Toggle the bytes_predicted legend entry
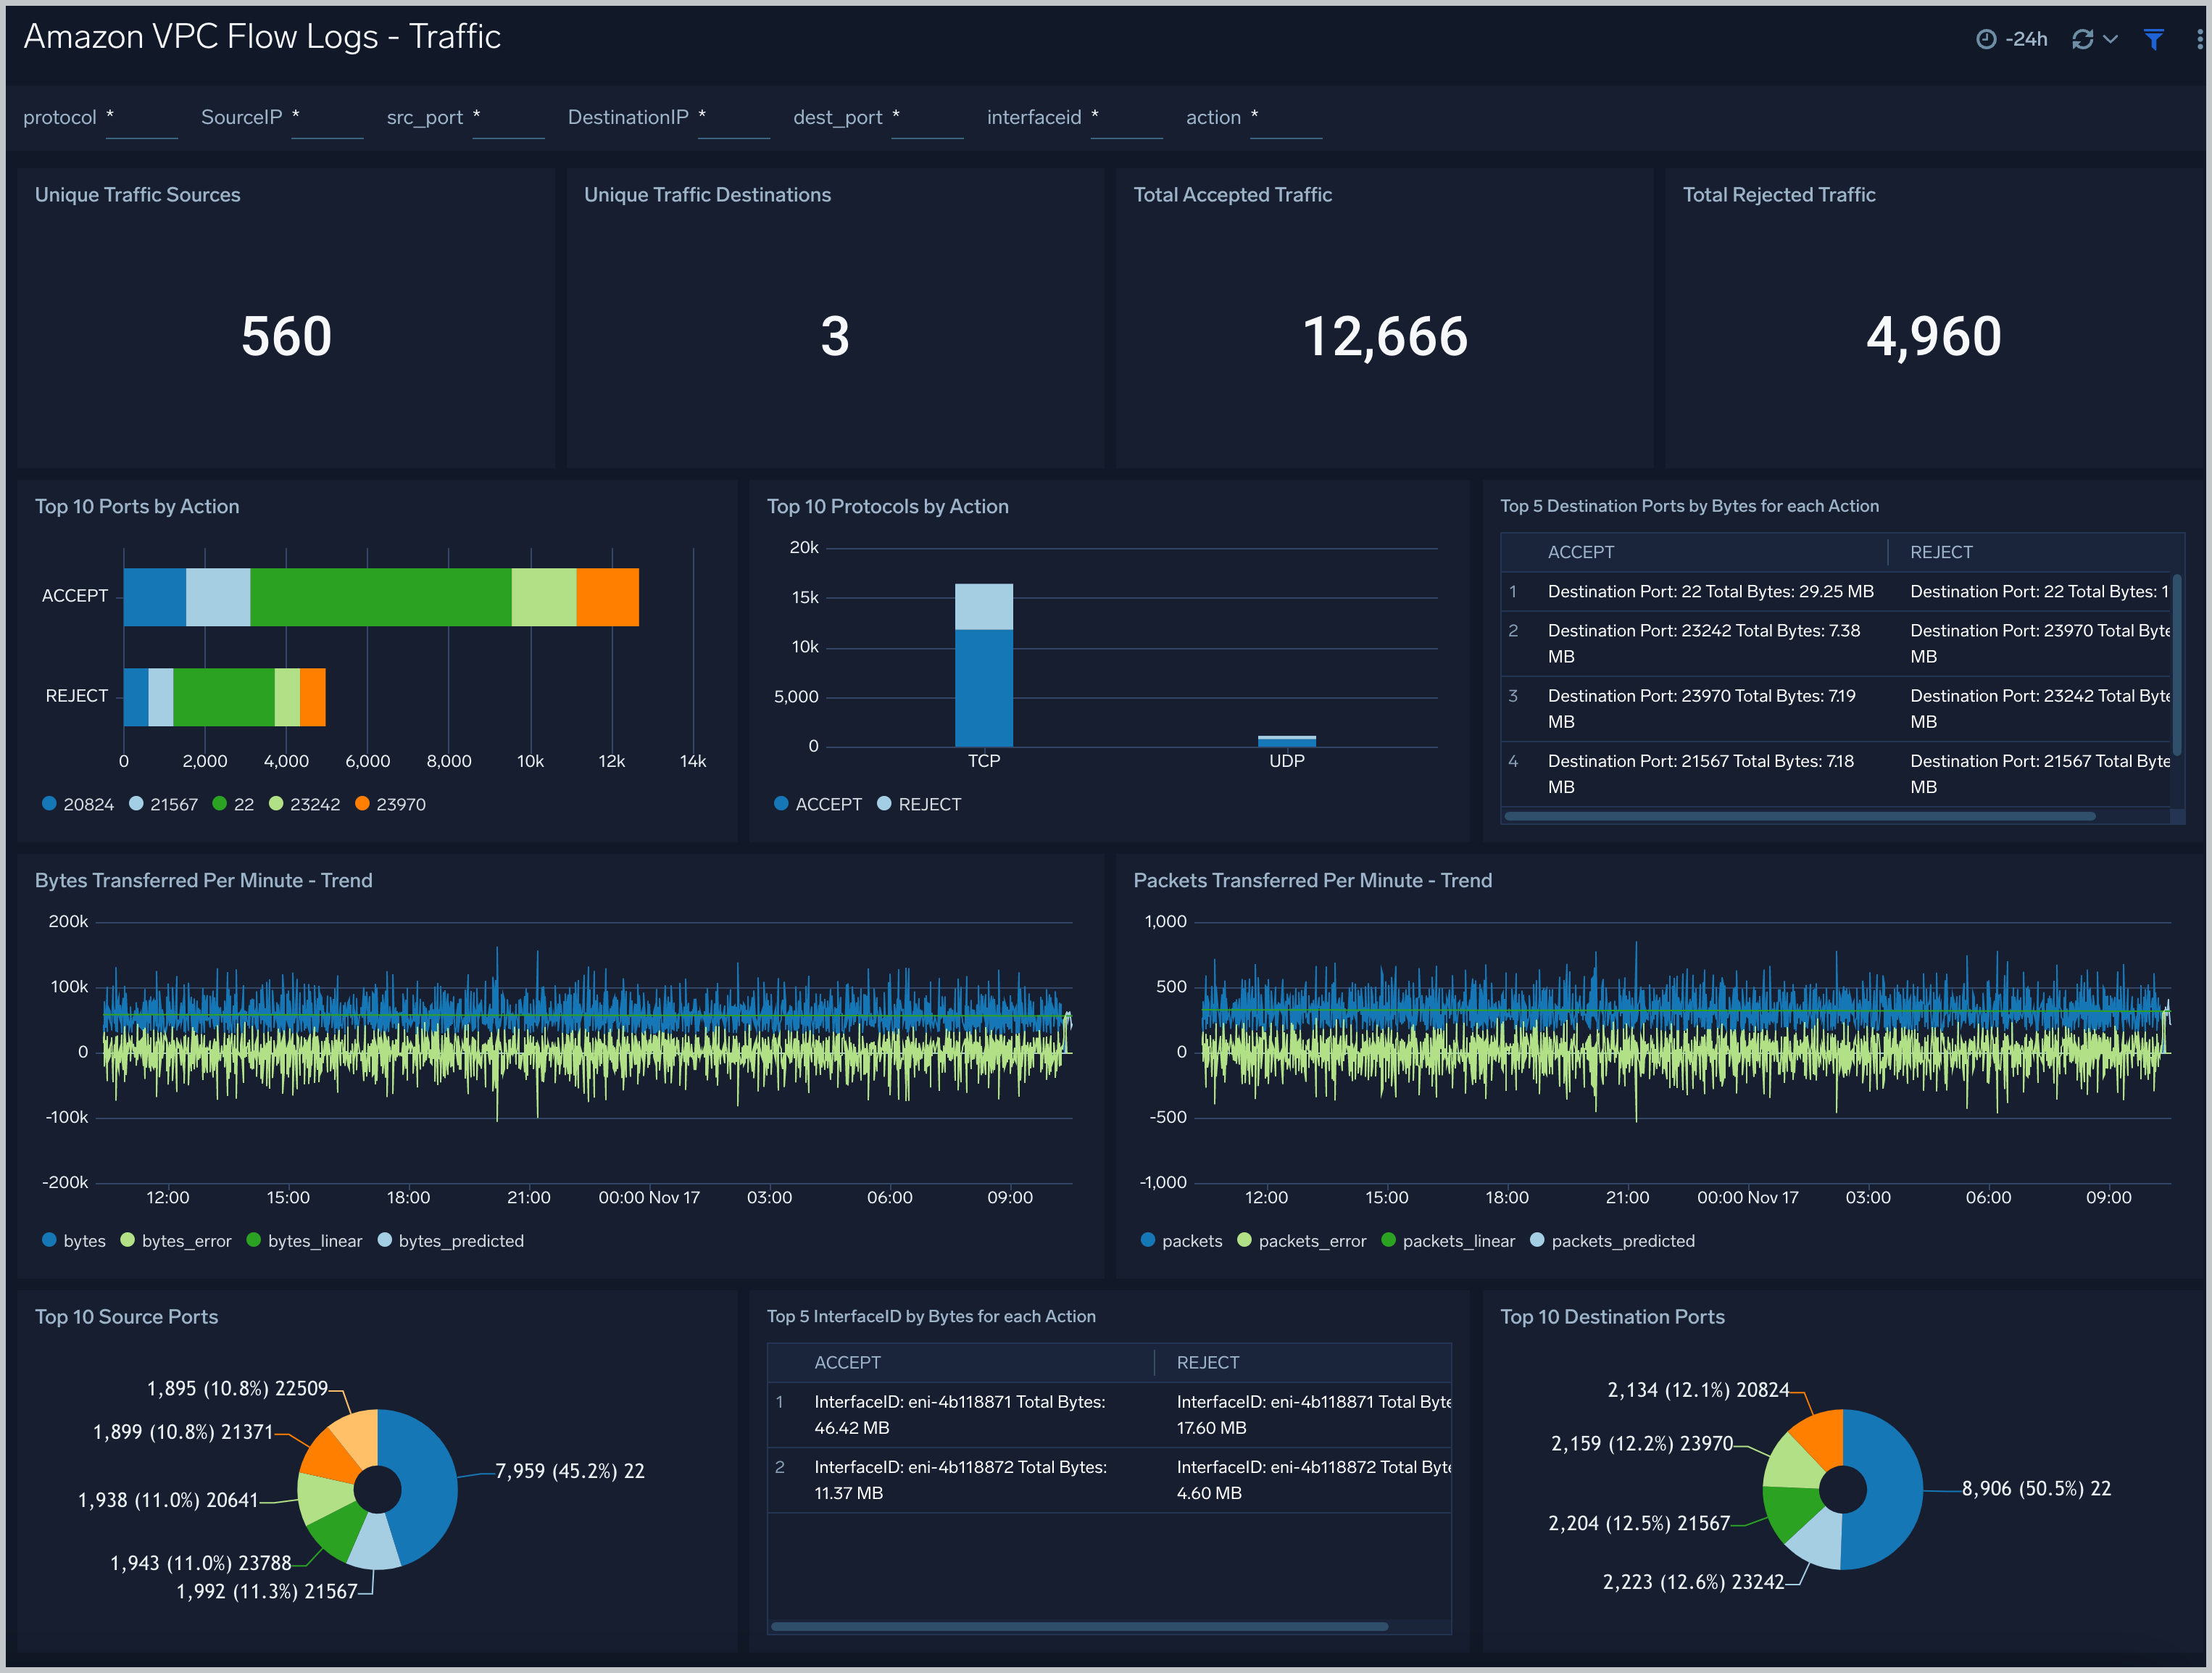The width and height of the screenshot is (2212, 1673). (451, 1241)
